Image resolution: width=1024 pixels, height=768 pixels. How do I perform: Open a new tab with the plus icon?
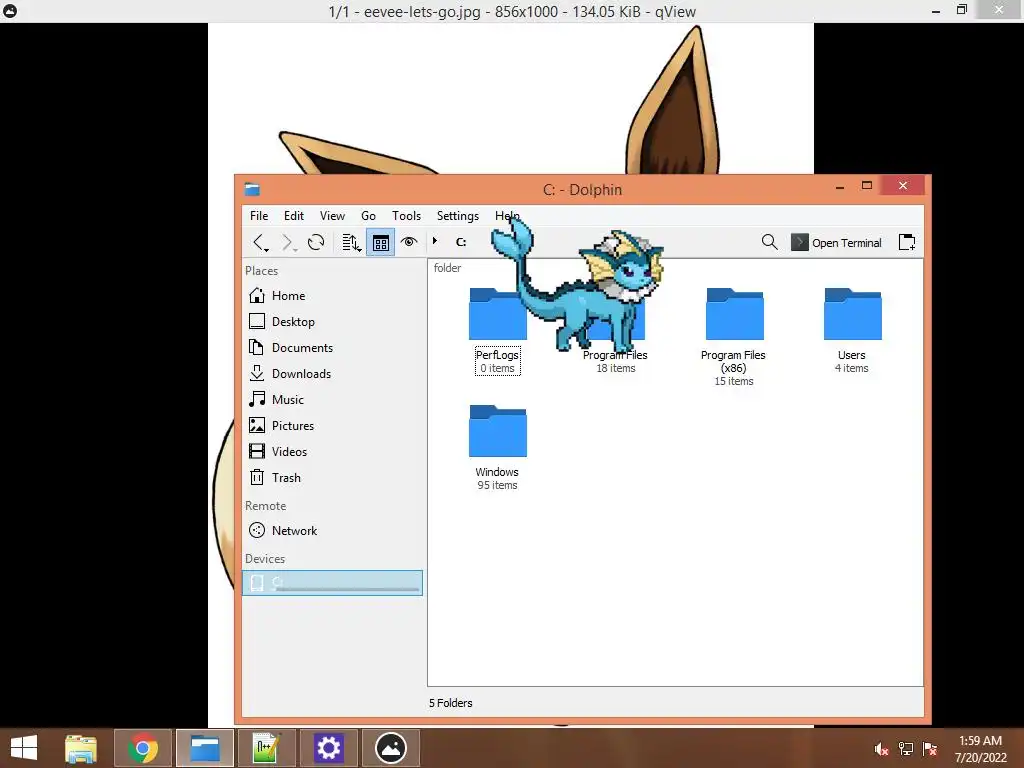coord(907,242)
